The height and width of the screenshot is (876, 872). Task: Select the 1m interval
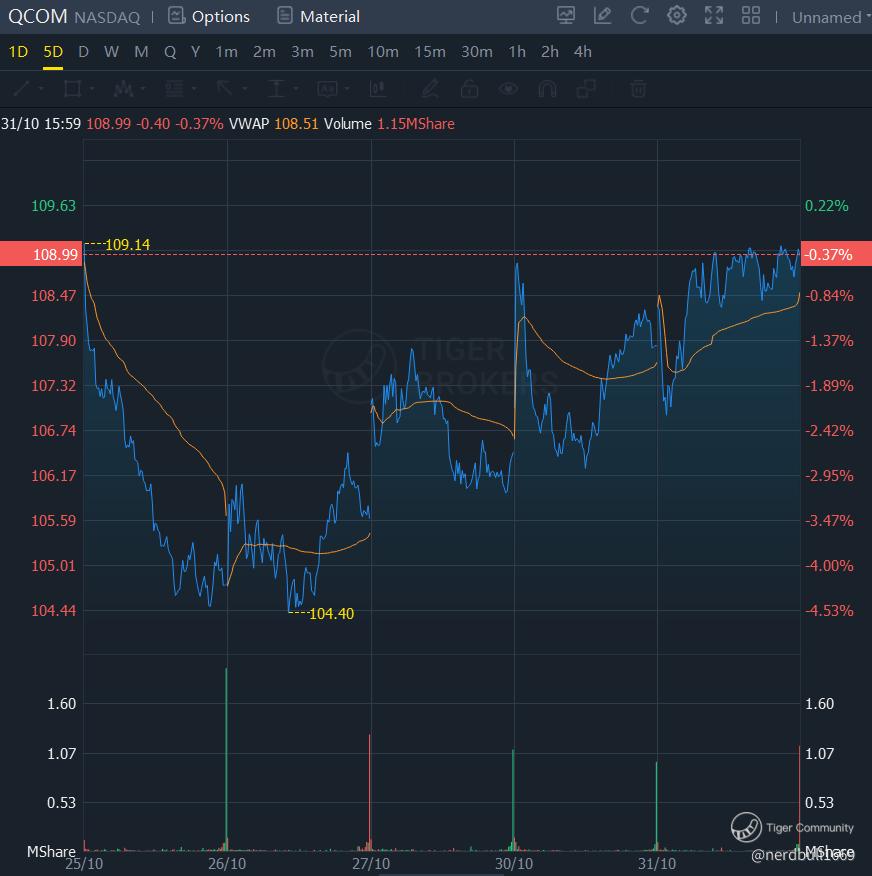[x=227, y=52]
